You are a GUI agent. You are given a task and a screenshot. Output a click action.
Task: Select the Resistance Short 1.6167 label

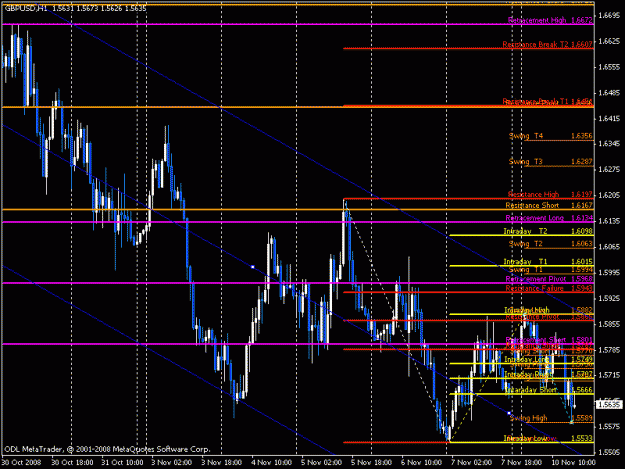(x=549, y=205)
